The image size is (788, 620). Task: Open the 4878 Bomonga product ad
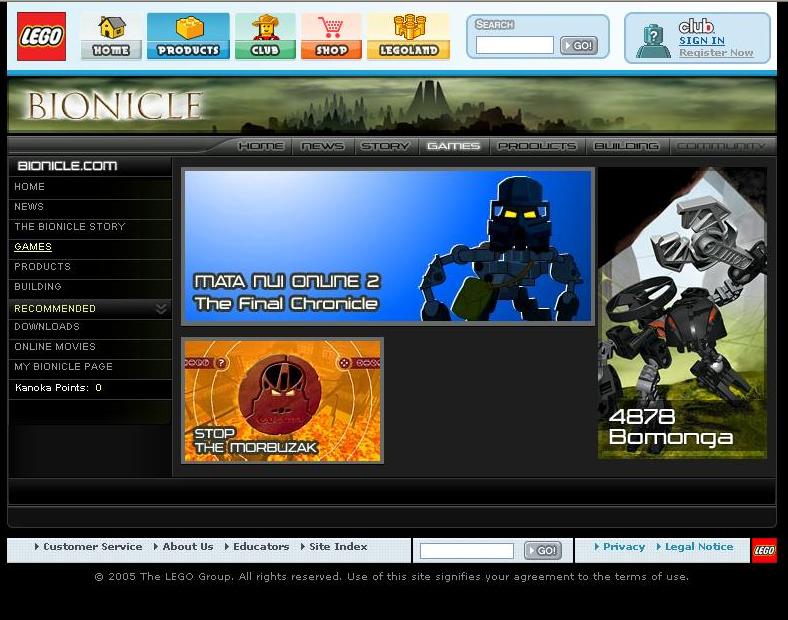tap(682, 313)
